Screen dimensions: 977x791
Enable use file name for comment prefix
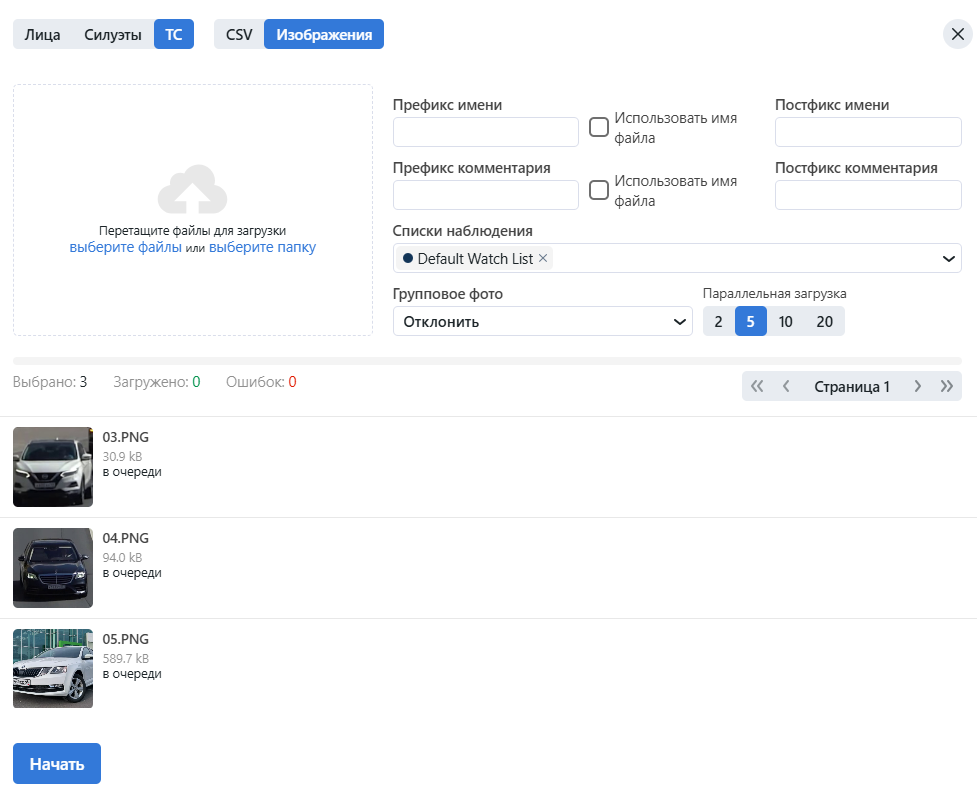click(x=599, y=190)
